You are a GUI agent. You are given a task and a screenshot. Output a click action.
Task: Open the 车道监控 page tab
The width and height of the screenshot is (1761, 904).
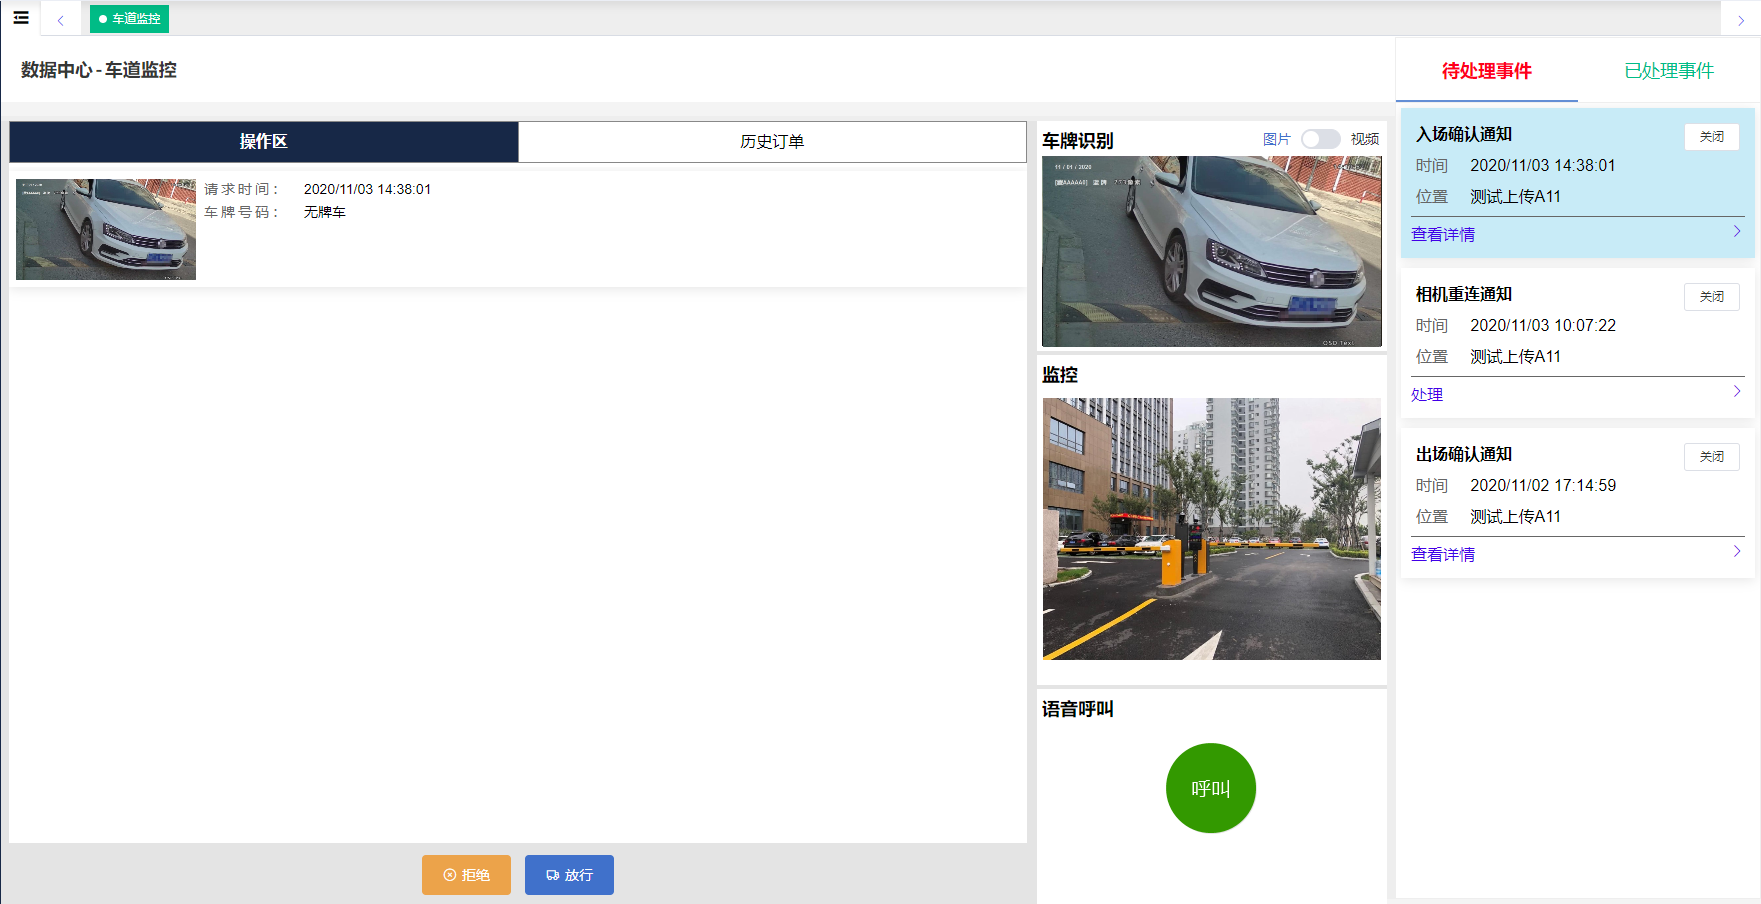(130, 19)
